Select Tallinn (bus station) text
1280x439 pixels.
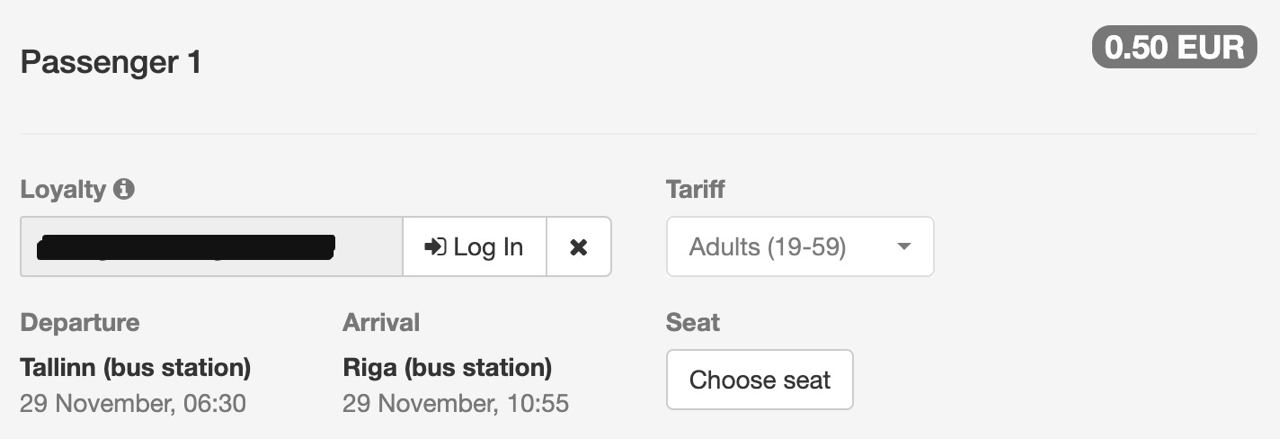click(x=136, y=368)
